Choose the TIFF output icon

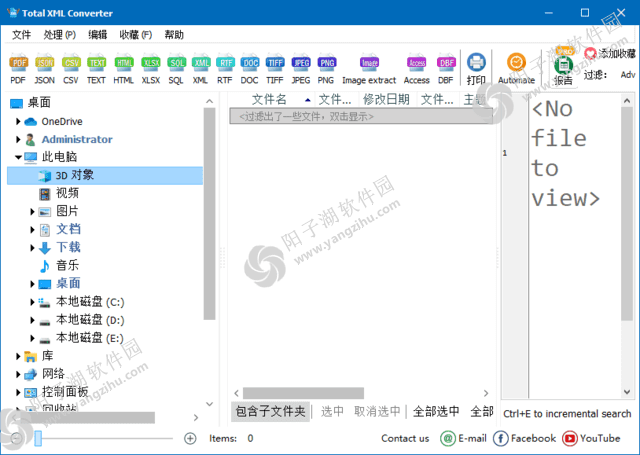pyautogui.click(x=275, y=69)
